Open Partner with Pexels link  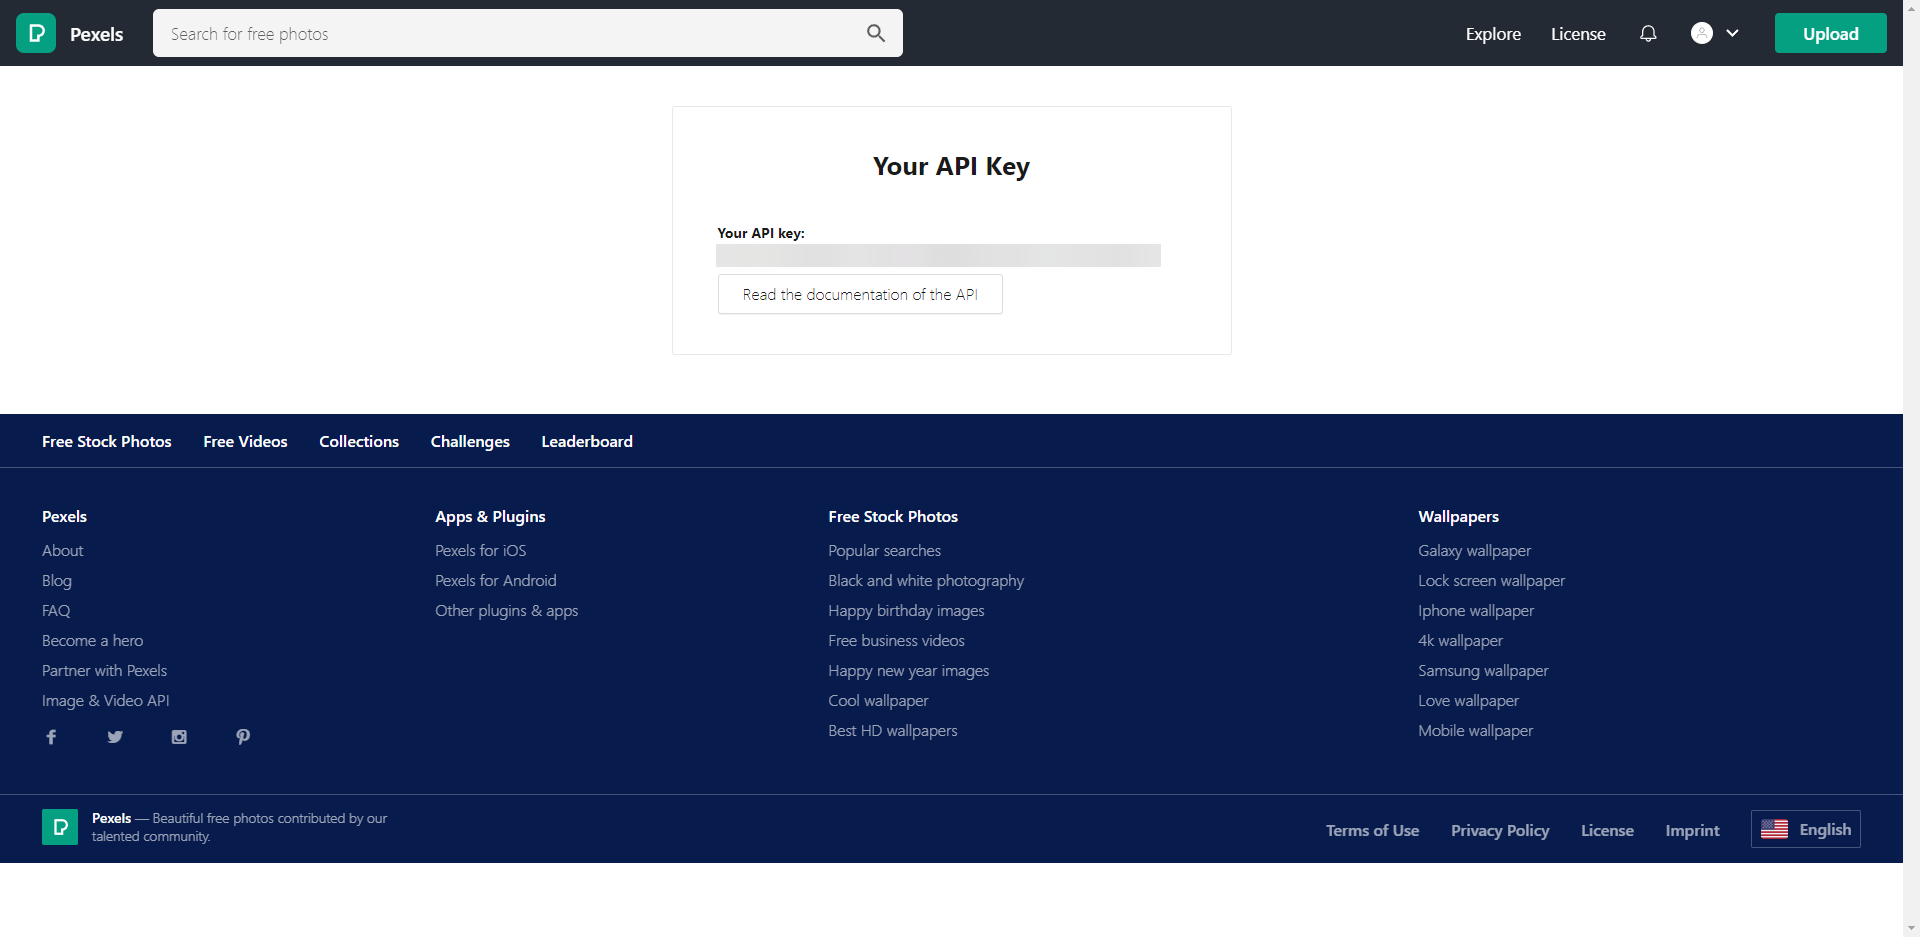pyautogui.click(x=105, y=670)
